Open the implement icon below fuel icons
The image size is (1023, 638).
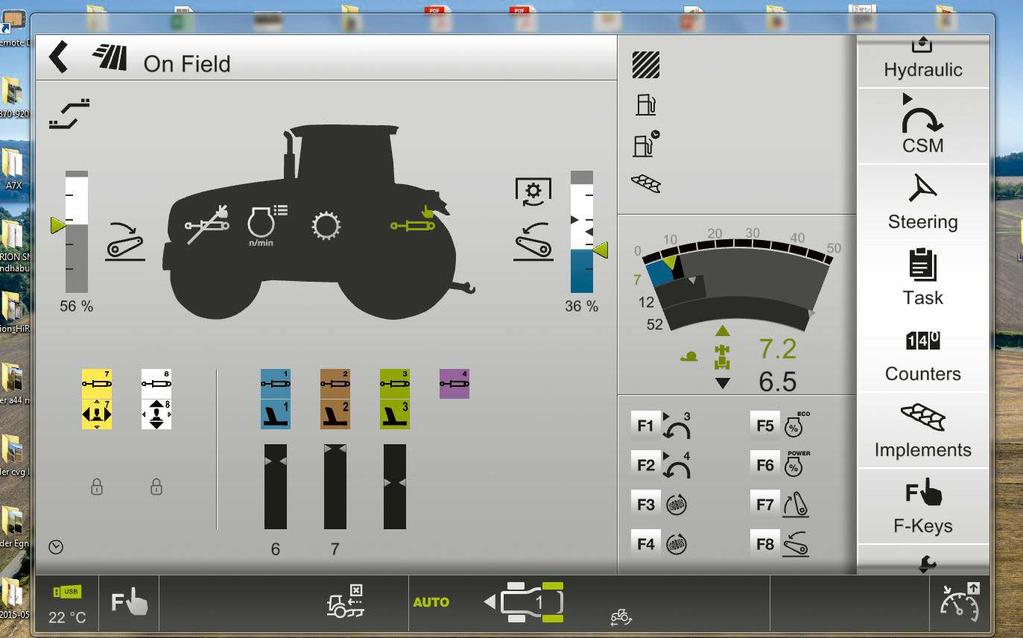coord(646,183)
